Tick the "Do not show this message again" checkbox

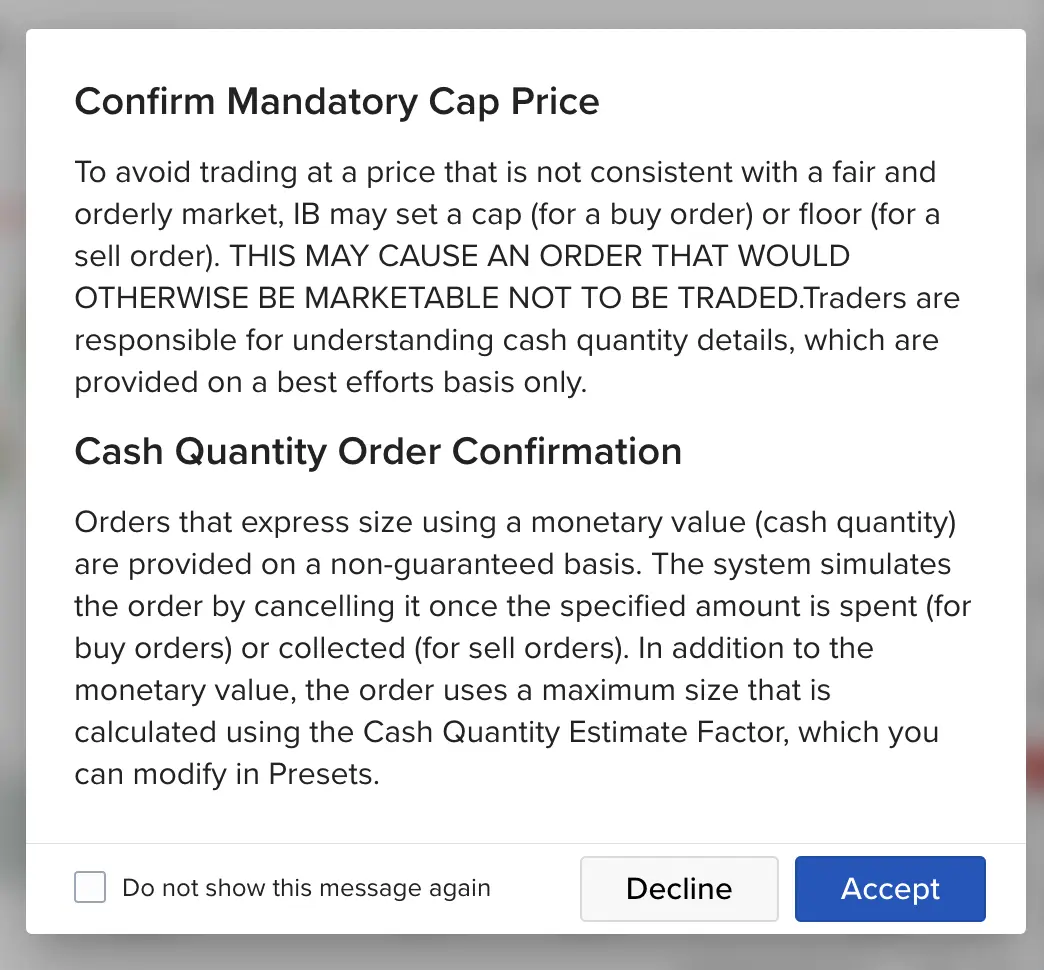[90, 887]
